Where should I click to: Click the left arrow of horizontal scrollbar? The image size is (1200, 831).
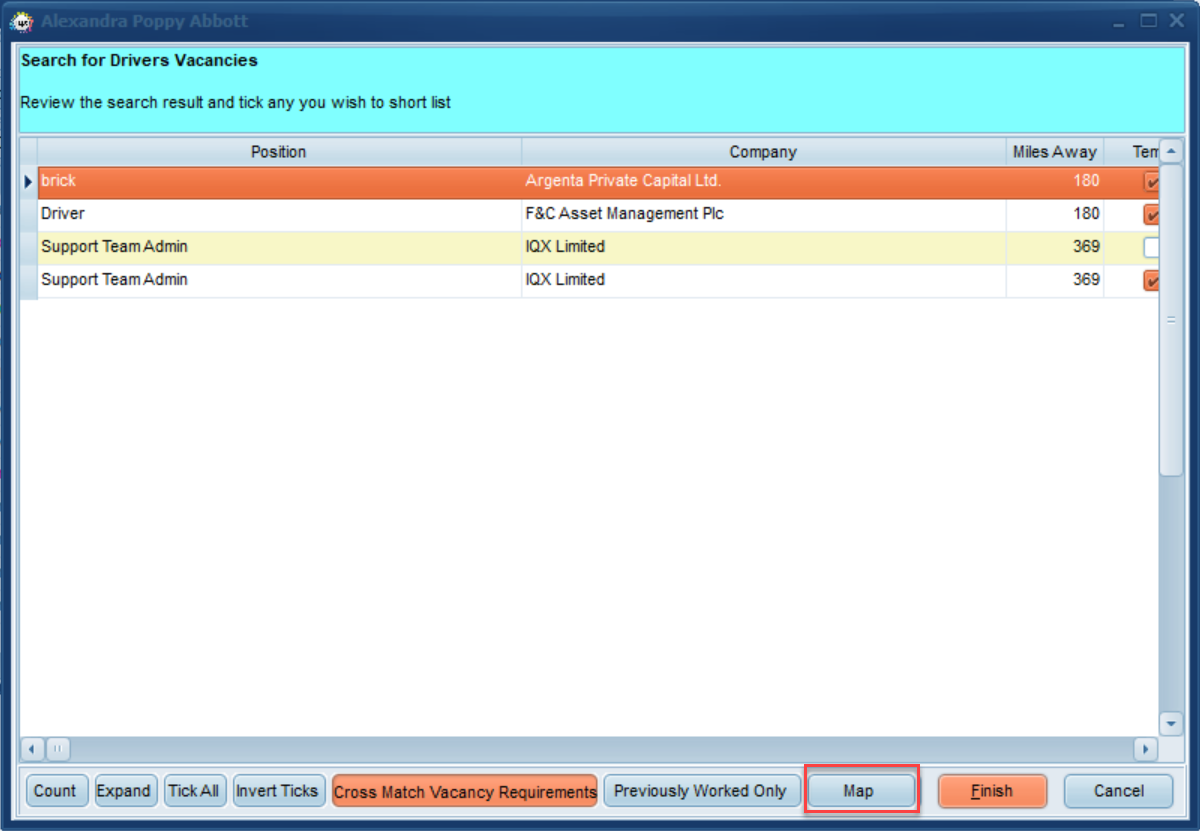pos(32,748)
